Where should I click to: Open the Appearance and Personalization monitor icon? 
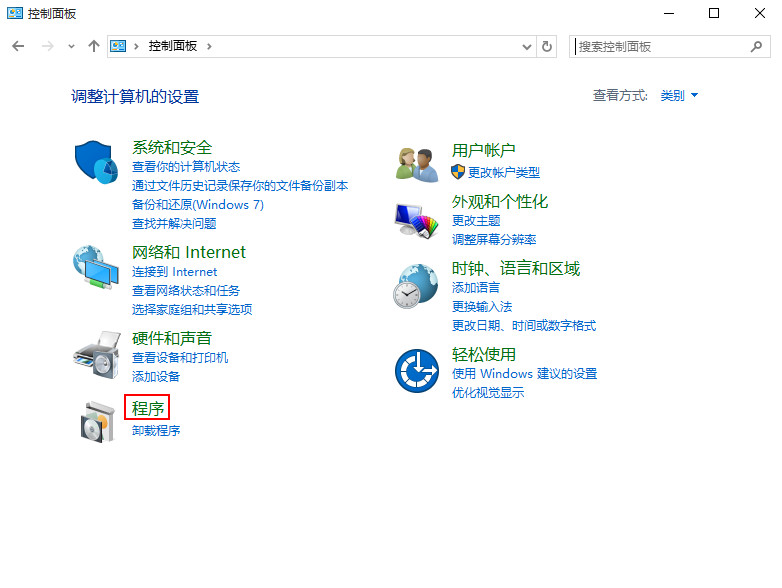click(x=416, y=220)
